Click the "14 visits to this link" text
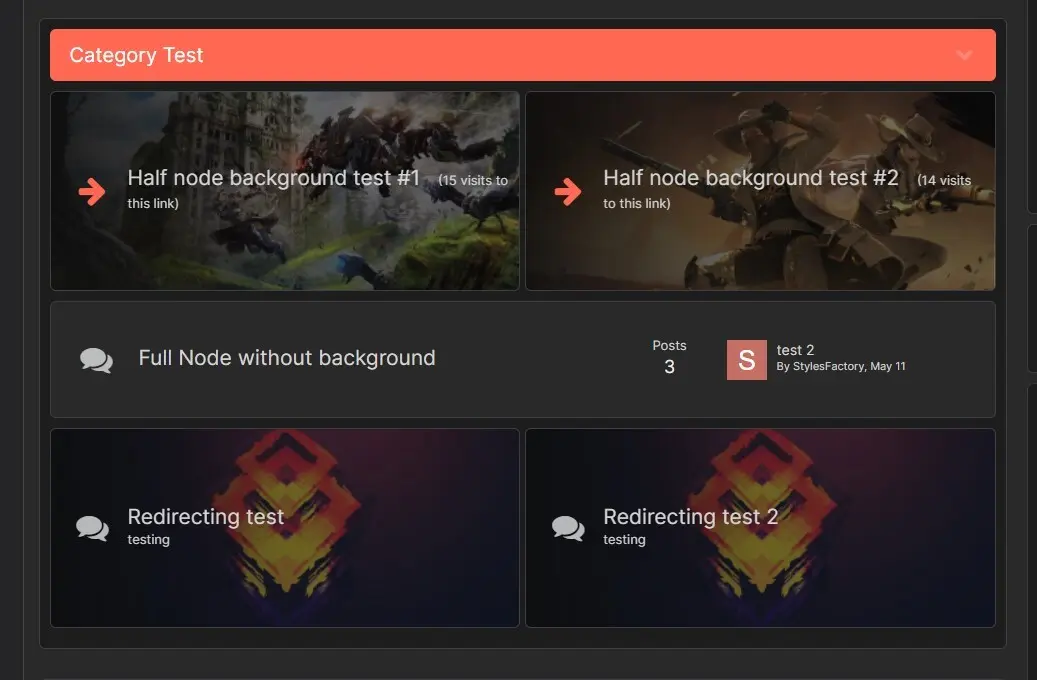The image size is (1037, 680). coord(787,191)
